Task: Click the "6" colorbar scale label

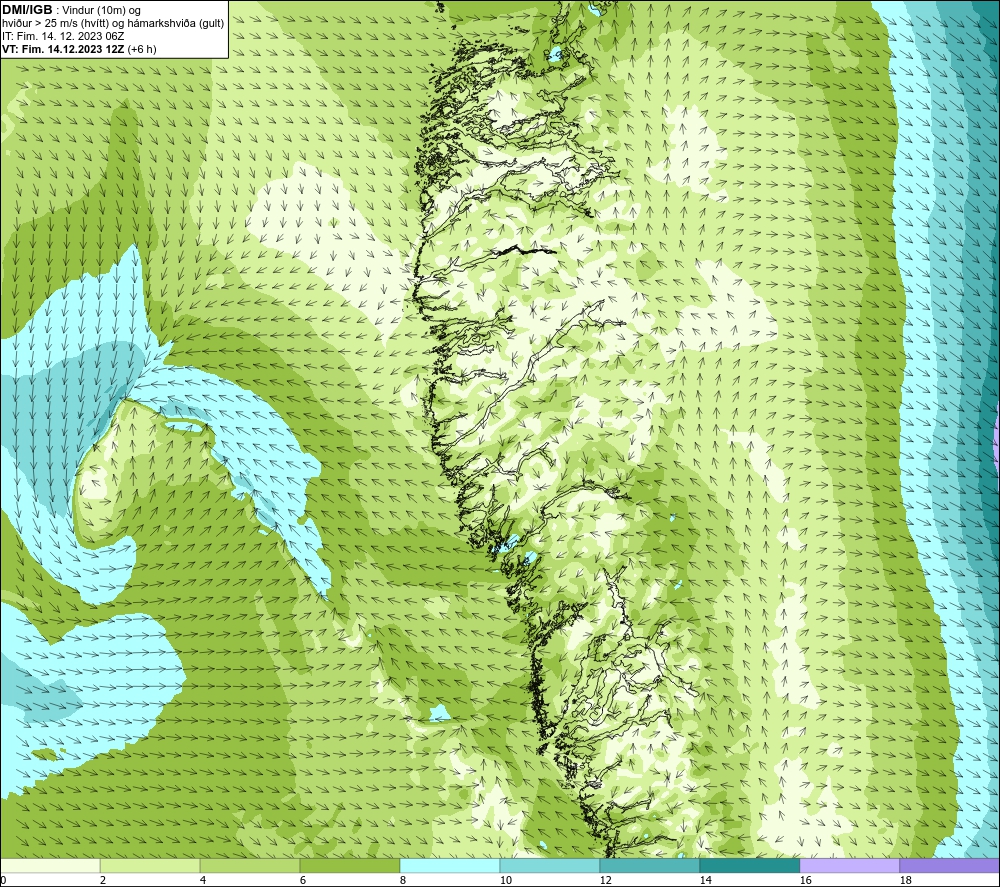Action: tap(303, 881)
